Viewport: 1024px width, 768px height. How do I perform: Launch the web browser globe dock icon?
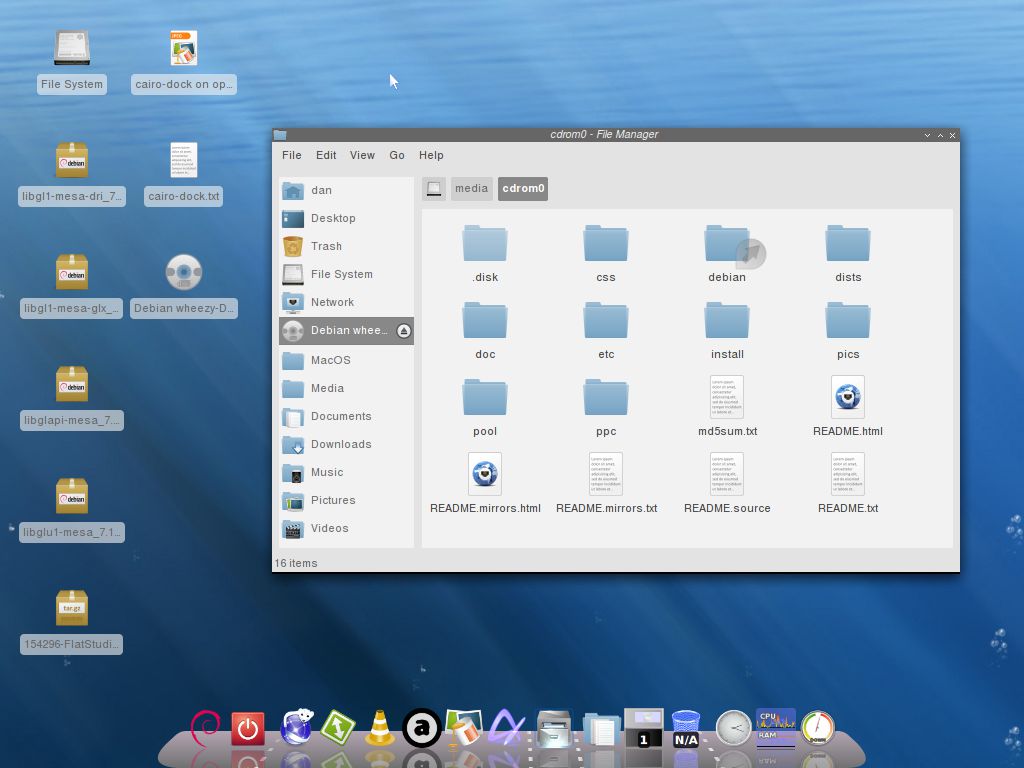pos(296,727)
